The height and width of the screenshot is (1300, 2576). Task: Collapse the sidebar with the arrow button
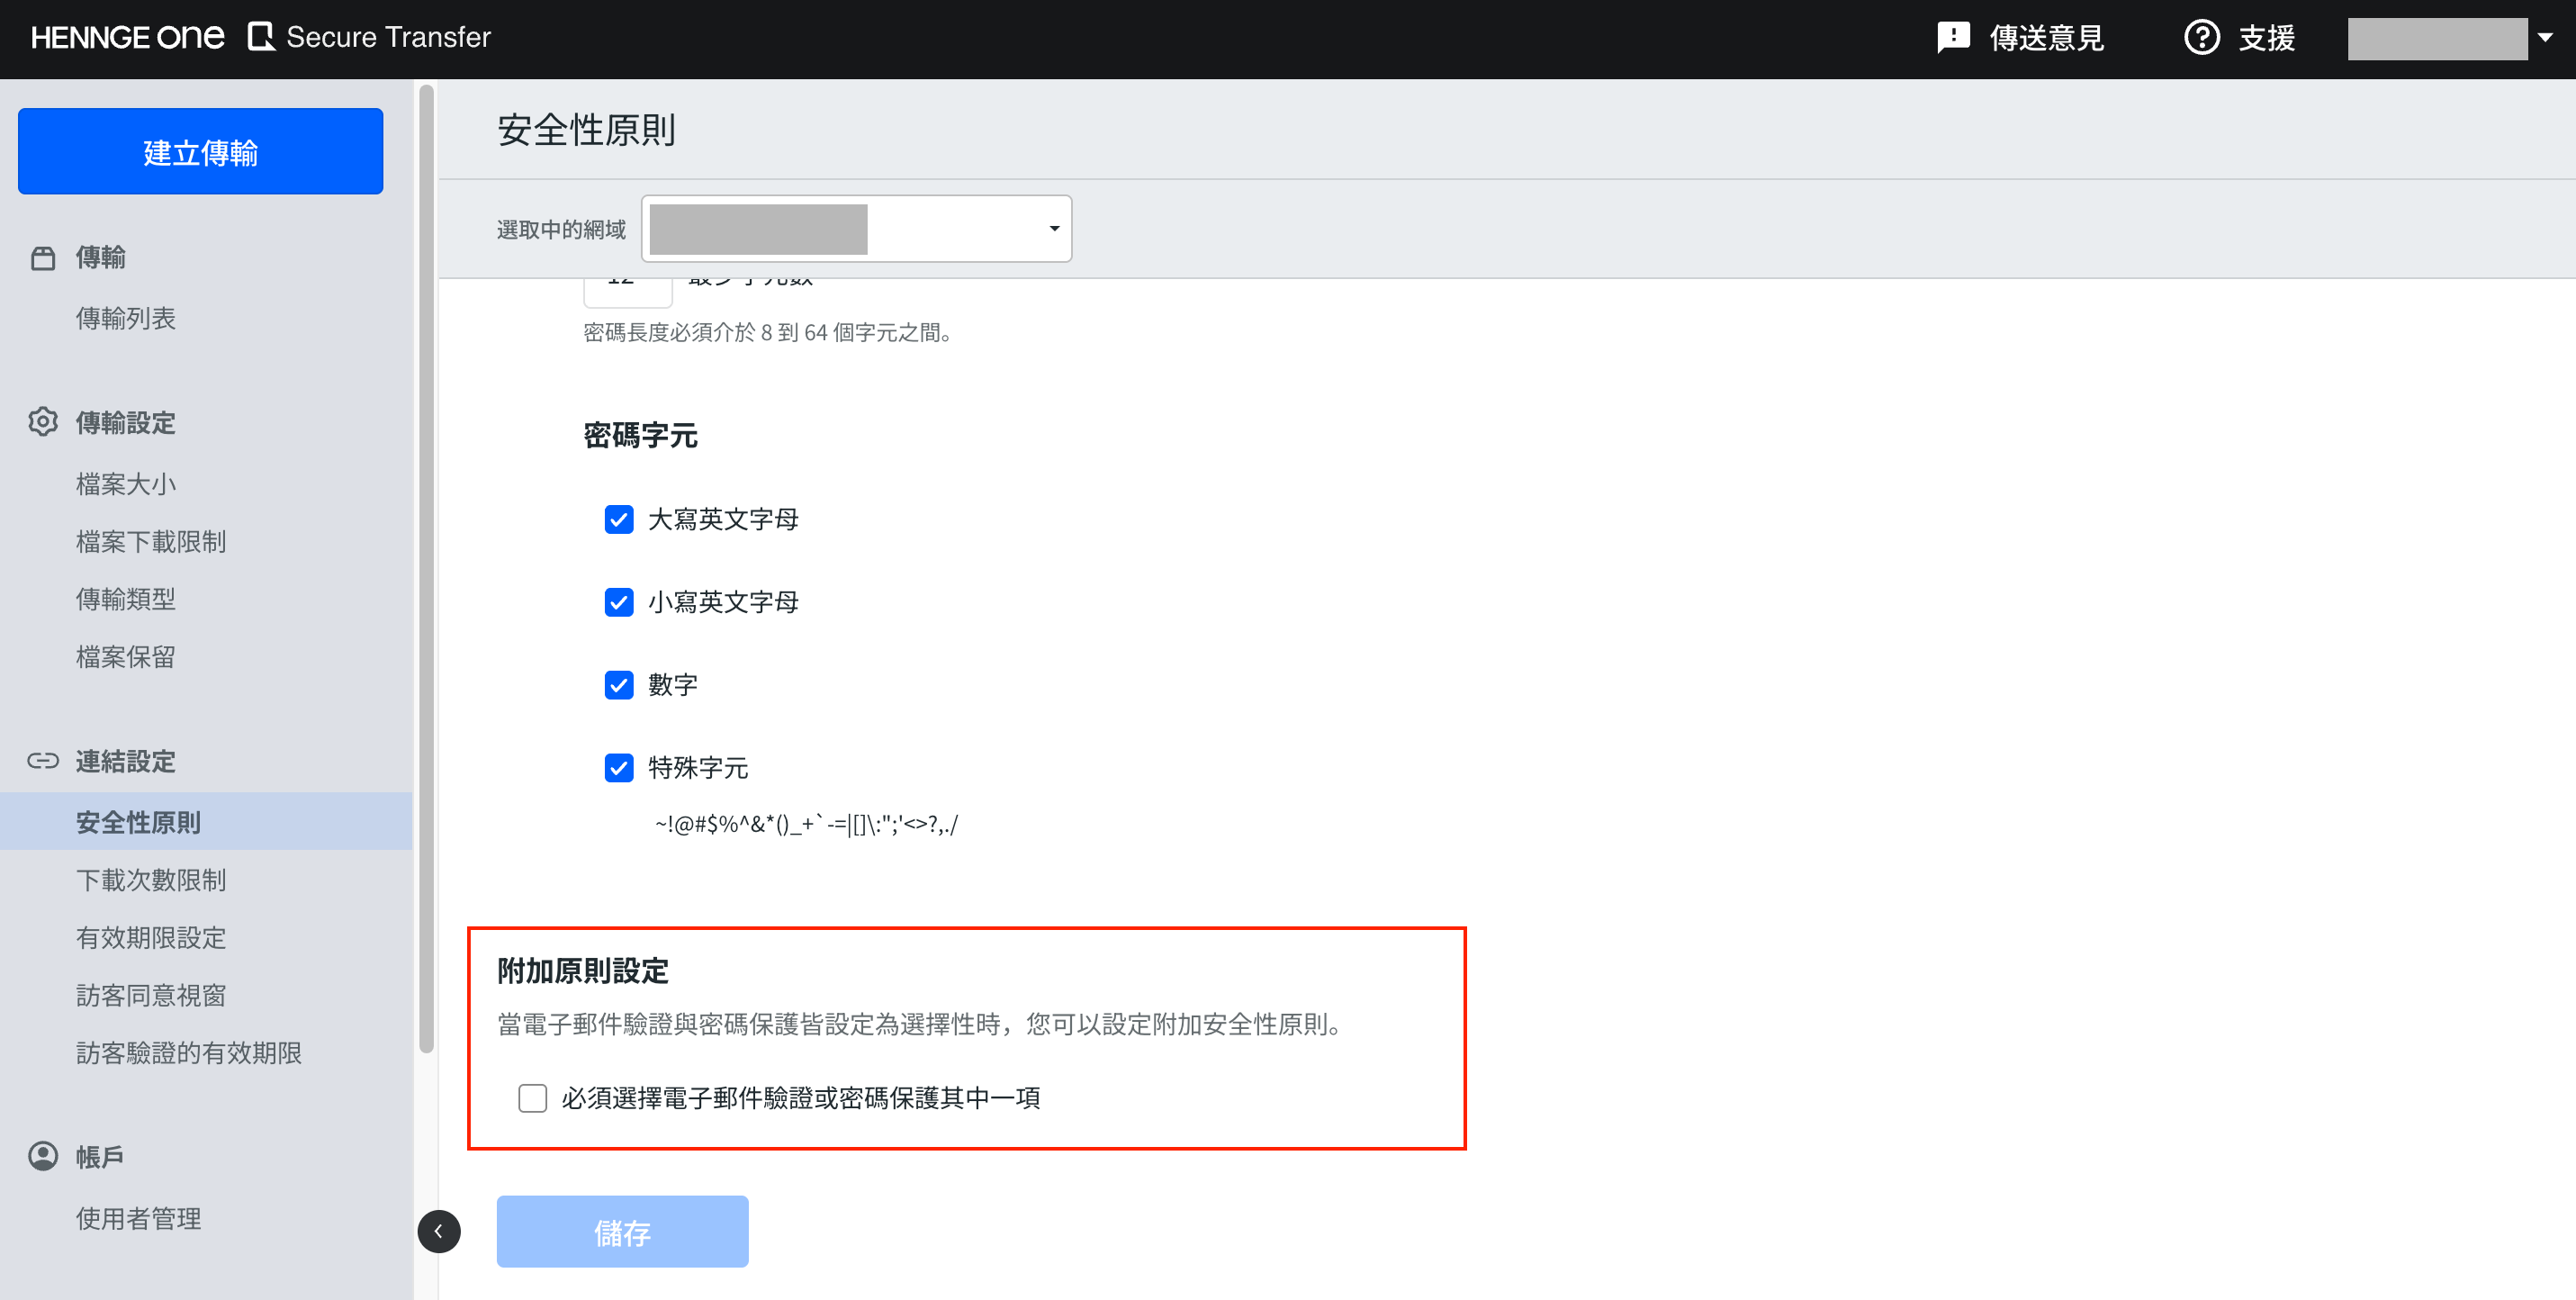439,1231
